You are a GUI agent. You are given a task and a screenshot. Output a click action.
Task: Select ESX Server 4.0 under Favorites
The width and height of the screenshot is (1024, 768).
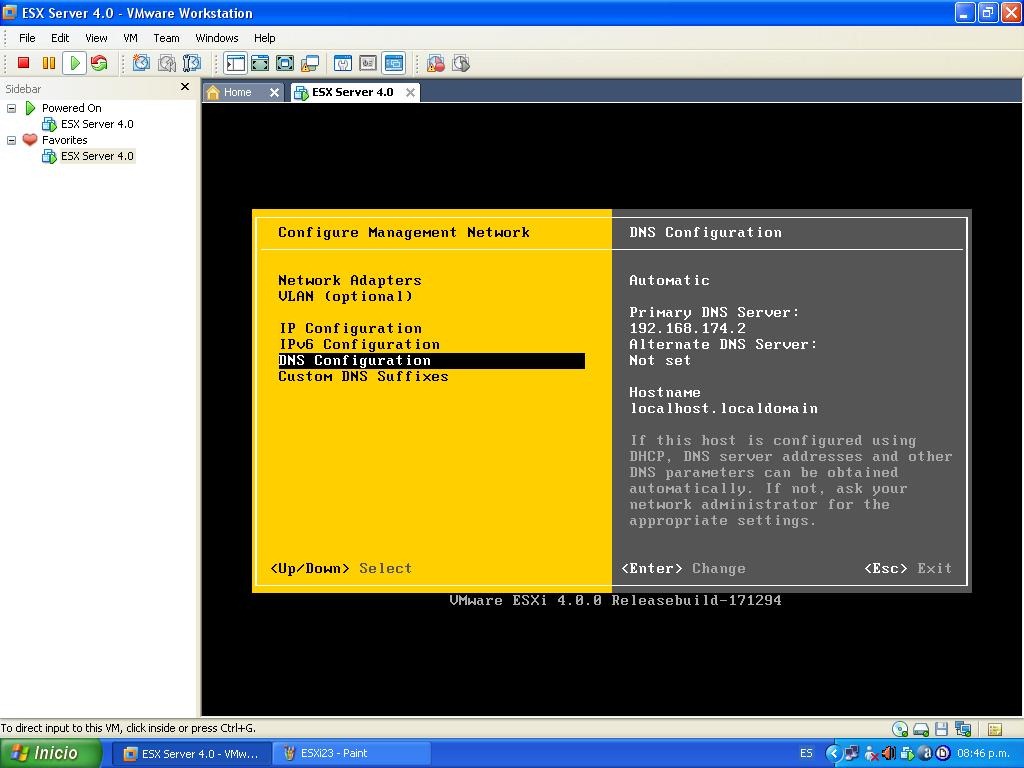point(97,156)
